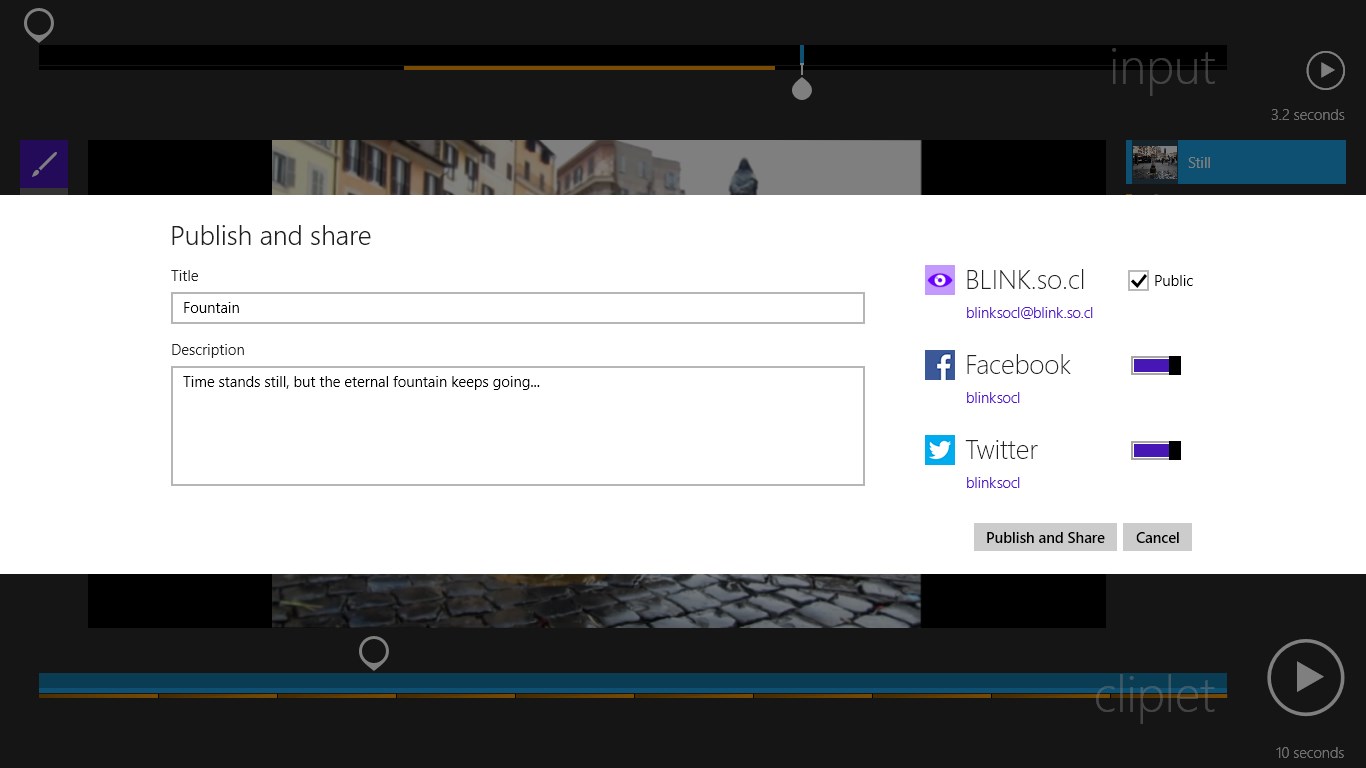Image resolution: width=1366 pixels, height=768 pixels.
Task: Click the BLINK.so.cl eye icon
Action: coord(939,281)
